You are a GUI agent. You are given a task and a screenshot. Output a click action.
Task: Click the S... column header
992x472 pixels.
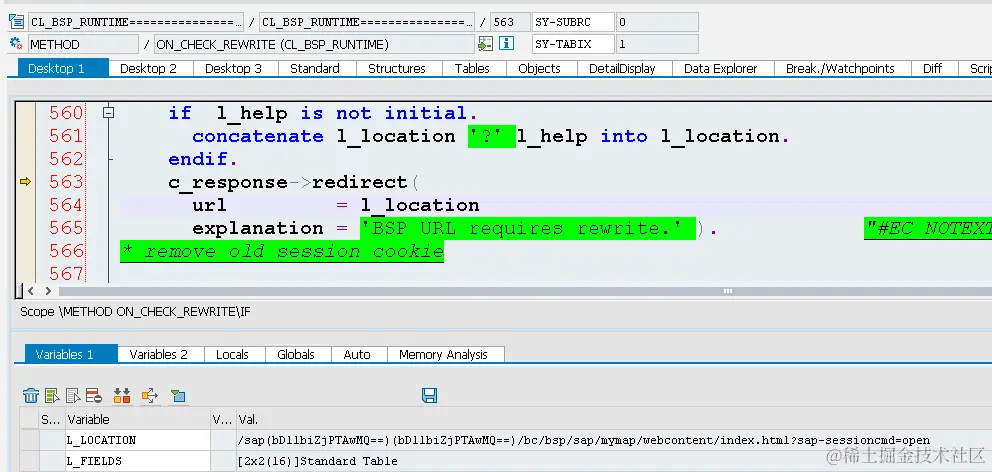pos(51,419)
